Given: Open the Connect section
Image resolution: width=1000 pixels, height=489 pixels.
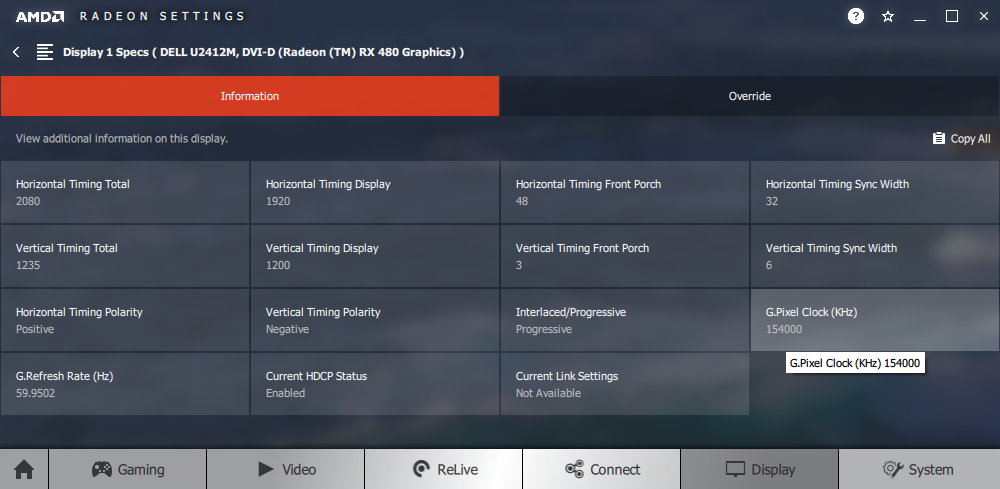Looking at the screenshot, I should pos(602,469).
